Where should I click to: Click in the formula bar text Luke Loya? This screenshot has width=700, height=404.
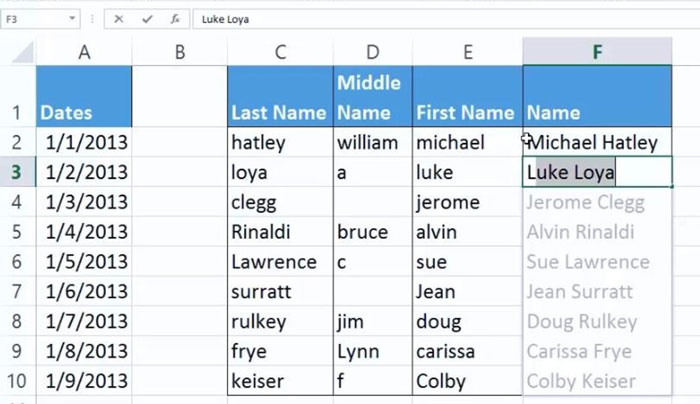225,19
